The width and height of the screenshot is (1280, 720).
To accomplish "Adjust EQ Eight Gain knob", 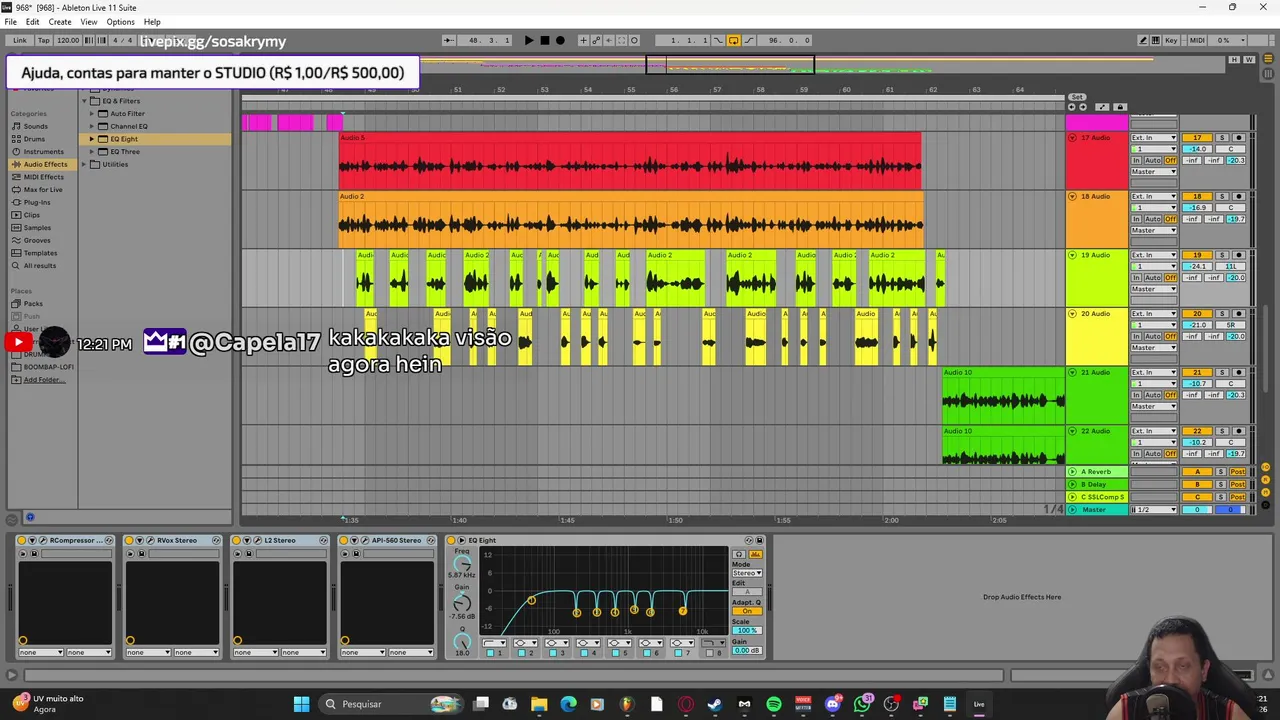I will tap(461, 603).
